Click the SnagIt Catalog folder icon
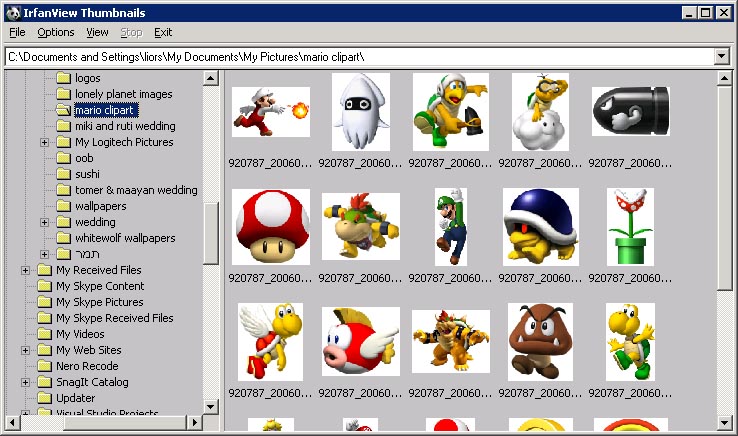 (44, 382)
